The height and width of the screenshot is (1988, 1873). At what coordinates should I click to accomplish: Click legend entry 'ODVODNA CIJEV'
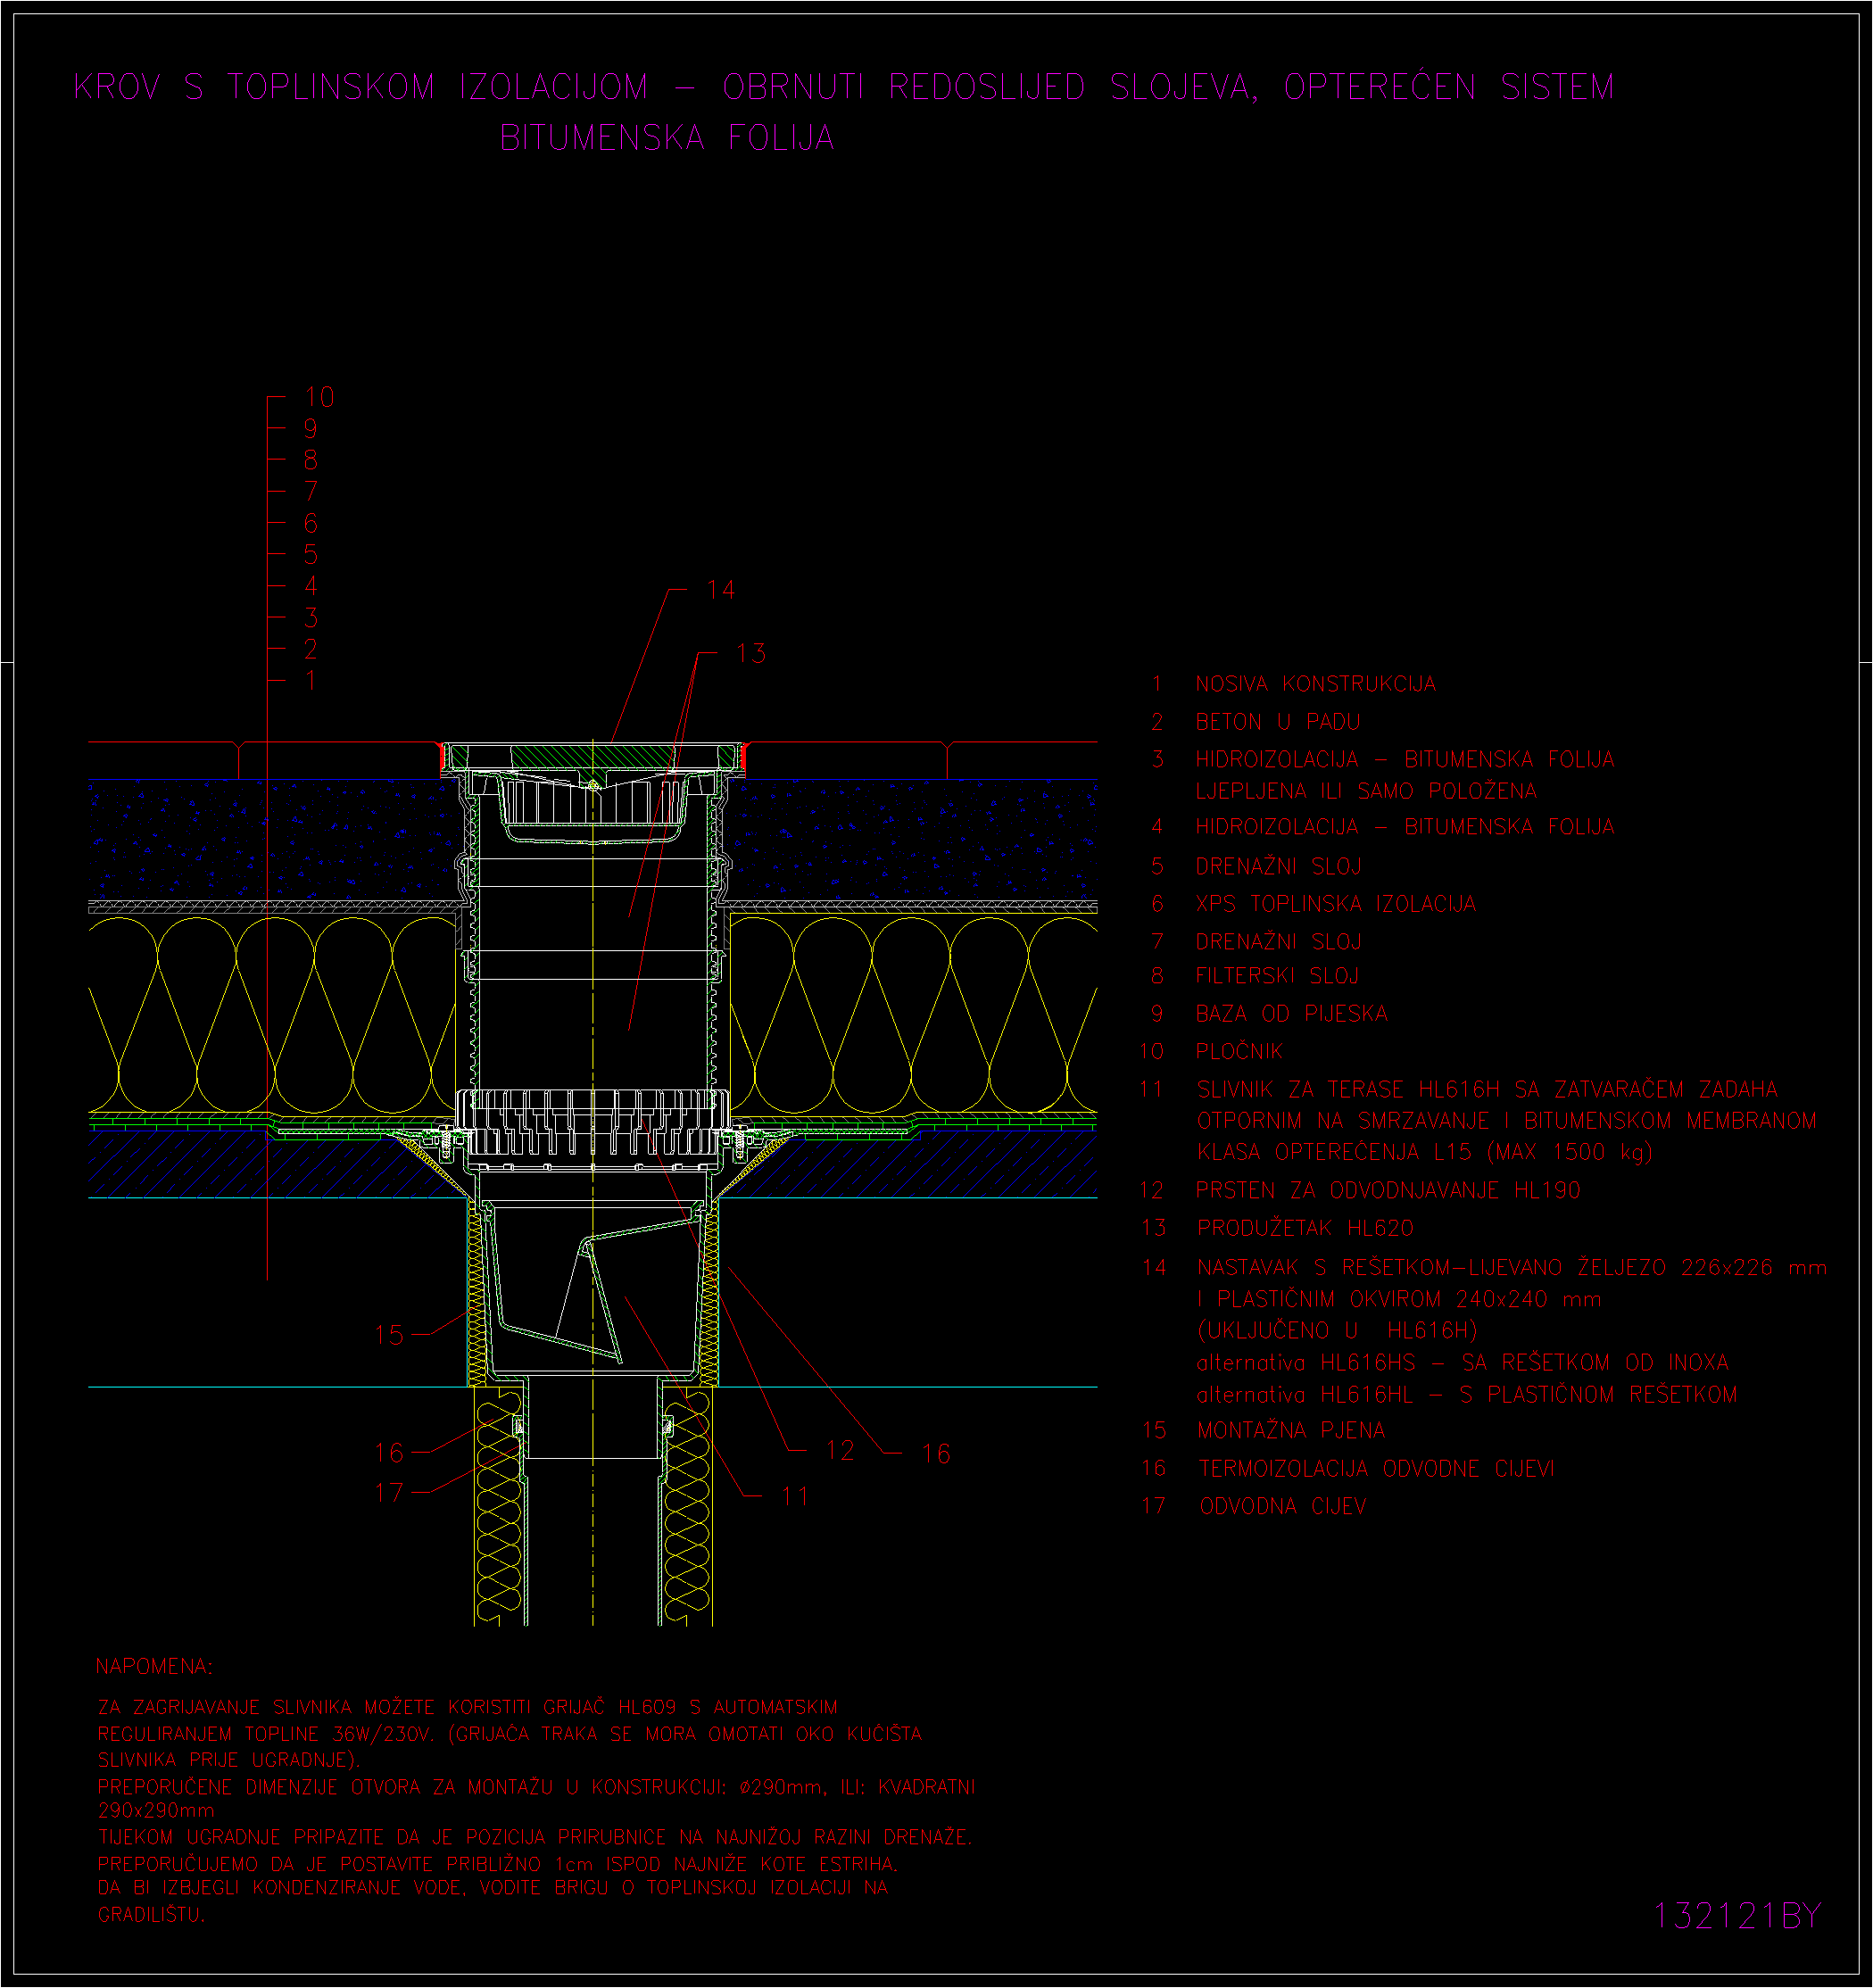pyautogui.click(x=1282, y=1507)
